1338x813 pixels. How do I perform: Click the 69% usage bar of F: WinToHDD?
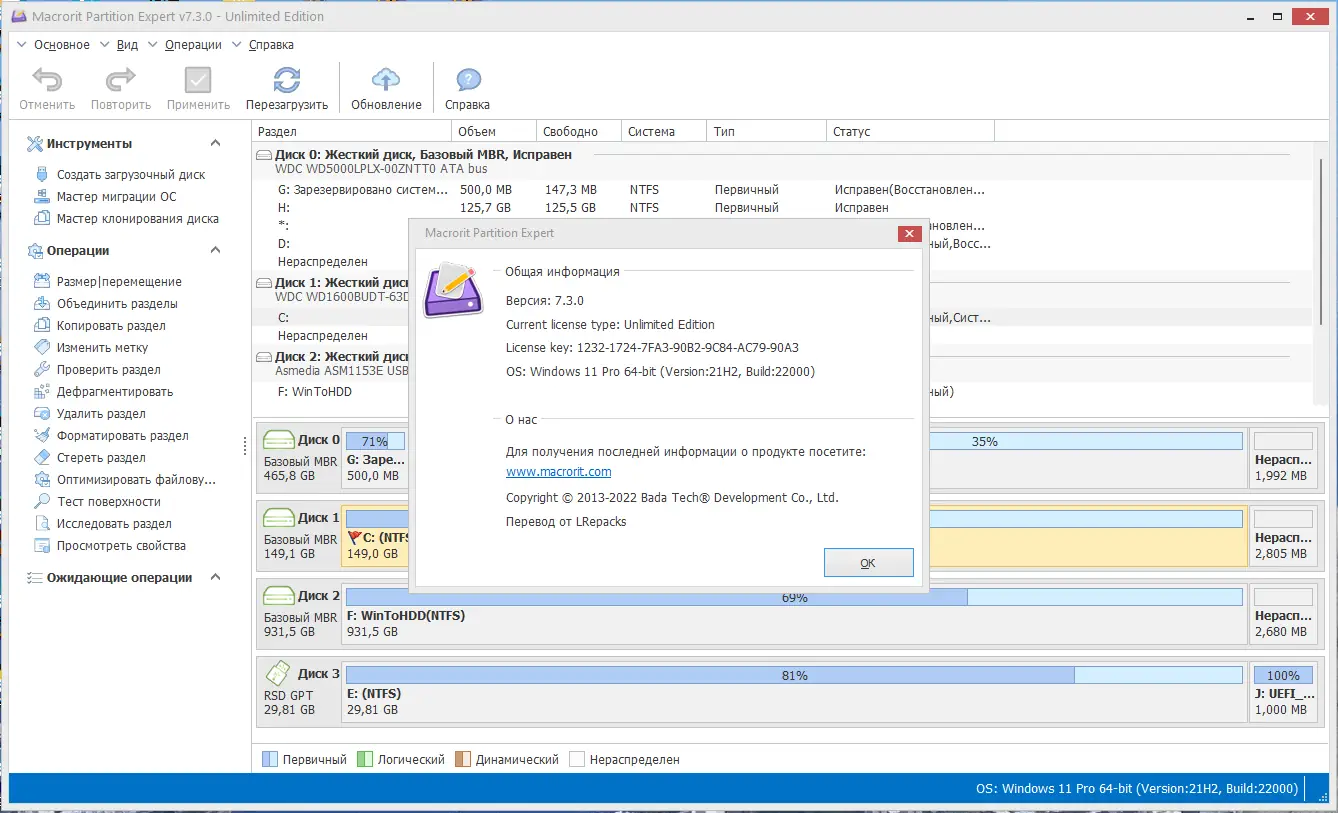(794, 597)
